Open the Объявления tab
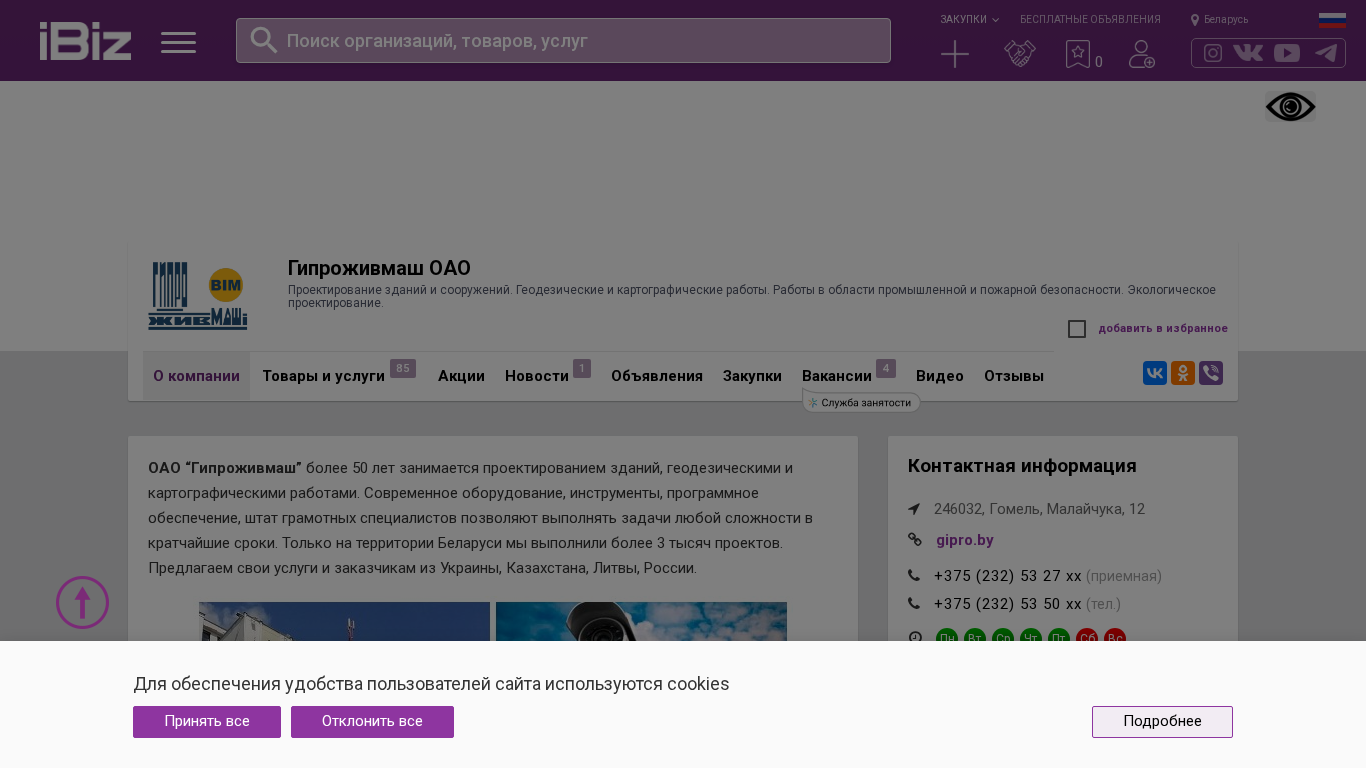 click(657, 376)
